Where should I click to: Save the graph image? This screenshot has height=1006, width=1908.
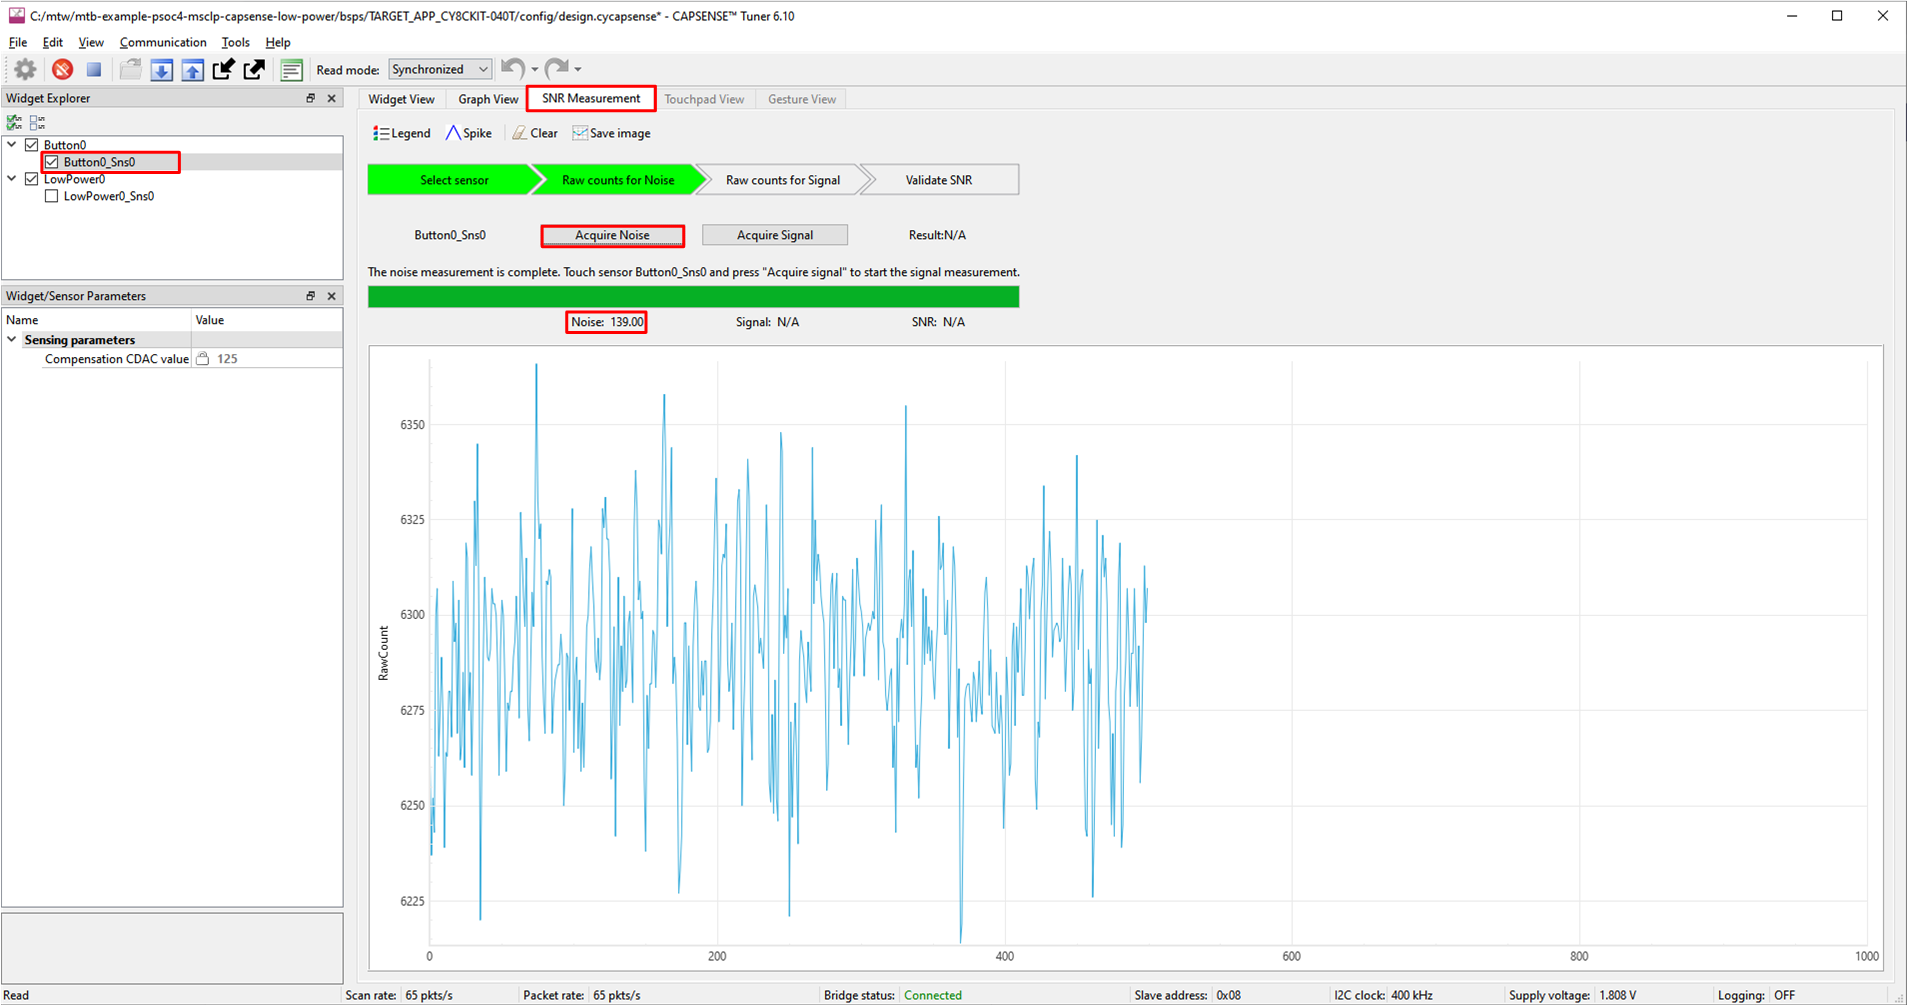(611, 133)
